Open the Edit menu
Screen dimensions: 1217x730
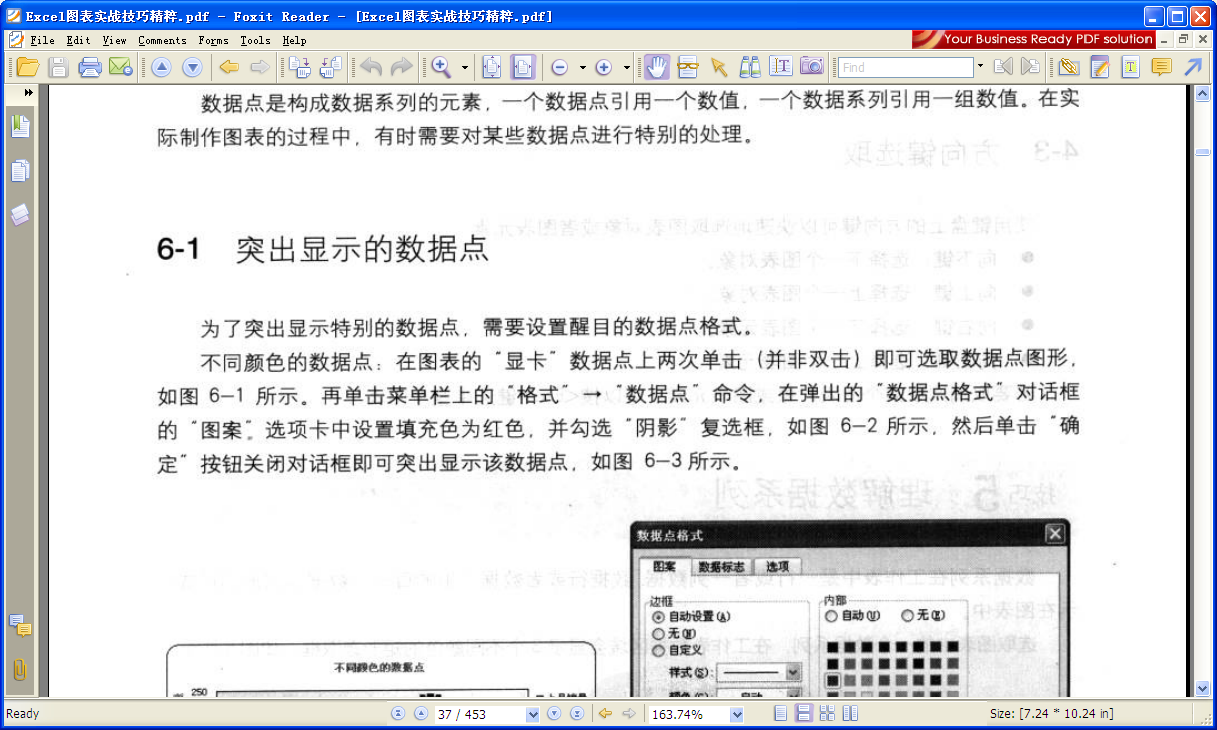pyautogui.click(x=78, y=40)
